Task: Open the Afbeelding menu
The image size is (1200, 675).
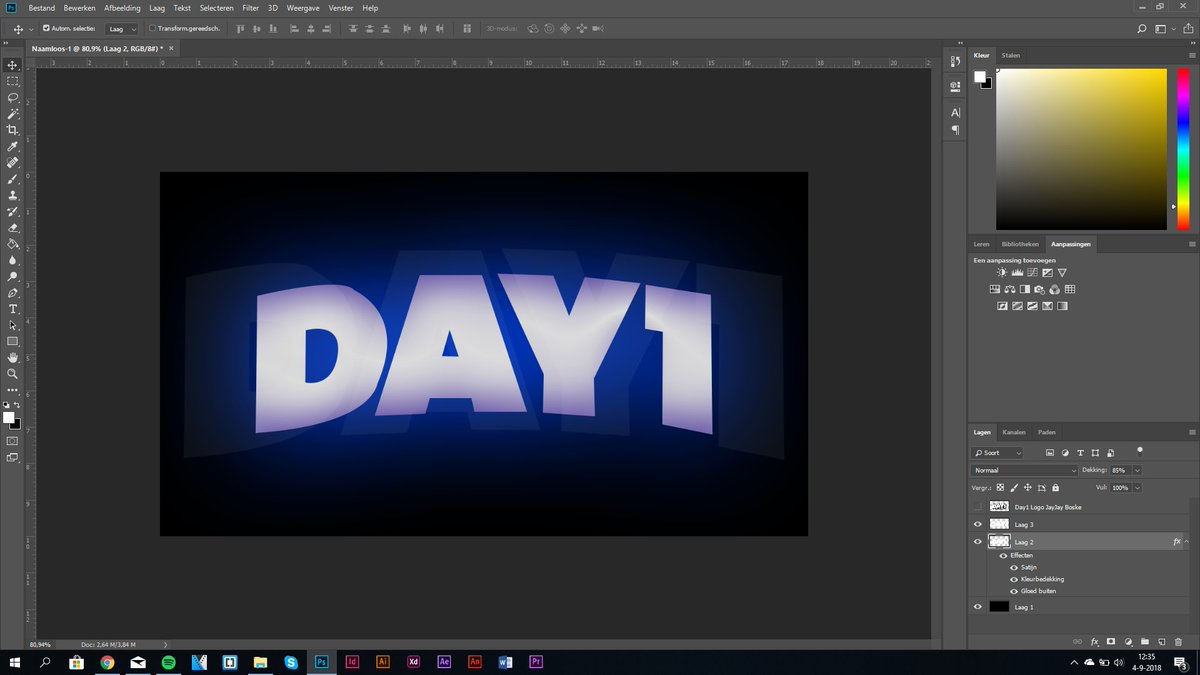Action: (x=122, y=8)
